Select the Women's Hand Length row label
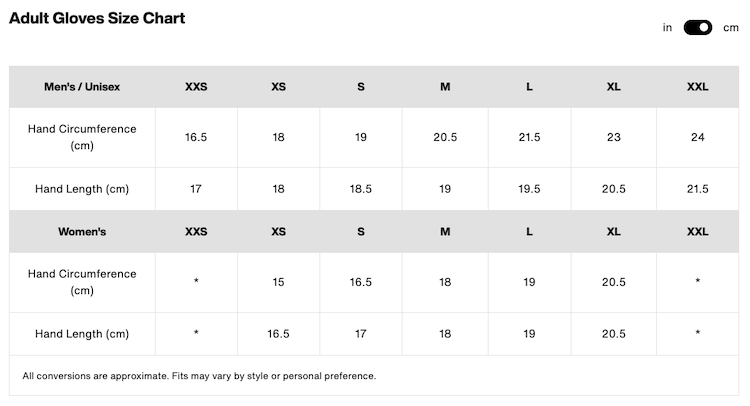750x406 pixels. click(x=82, y=334)
